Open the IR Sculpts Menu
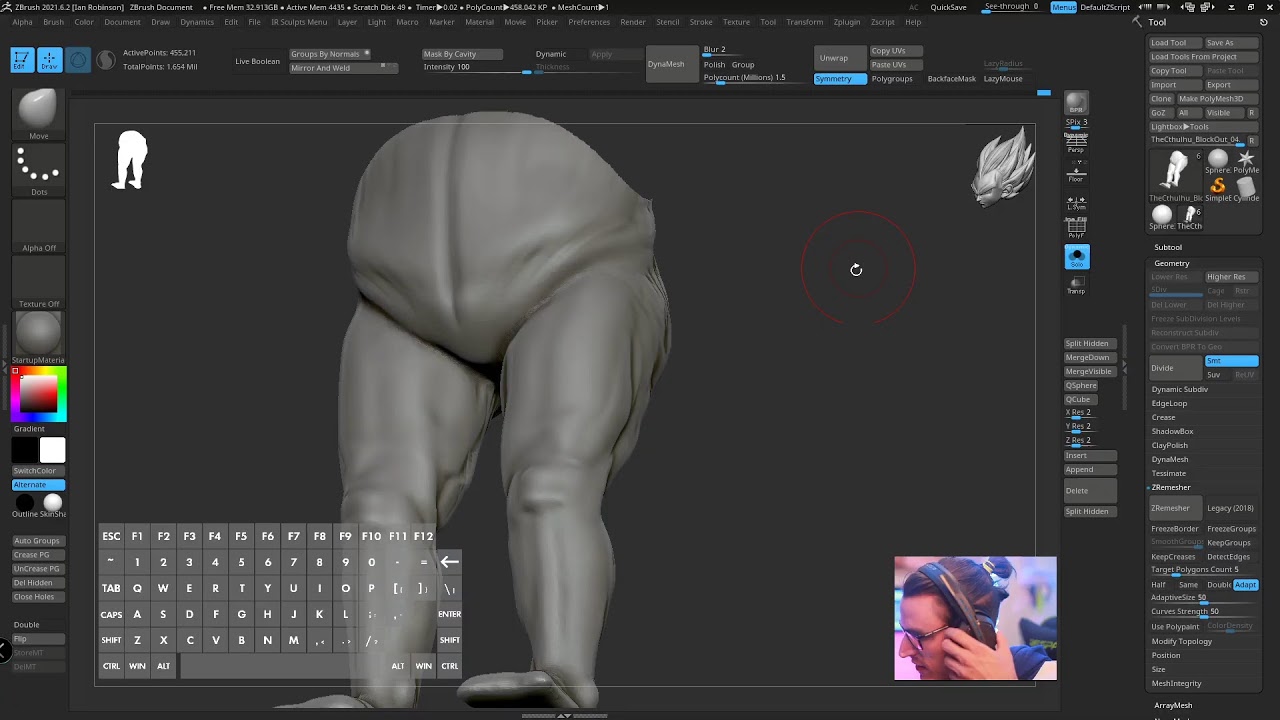1280x720 pixels. click(x=299, y=22)
